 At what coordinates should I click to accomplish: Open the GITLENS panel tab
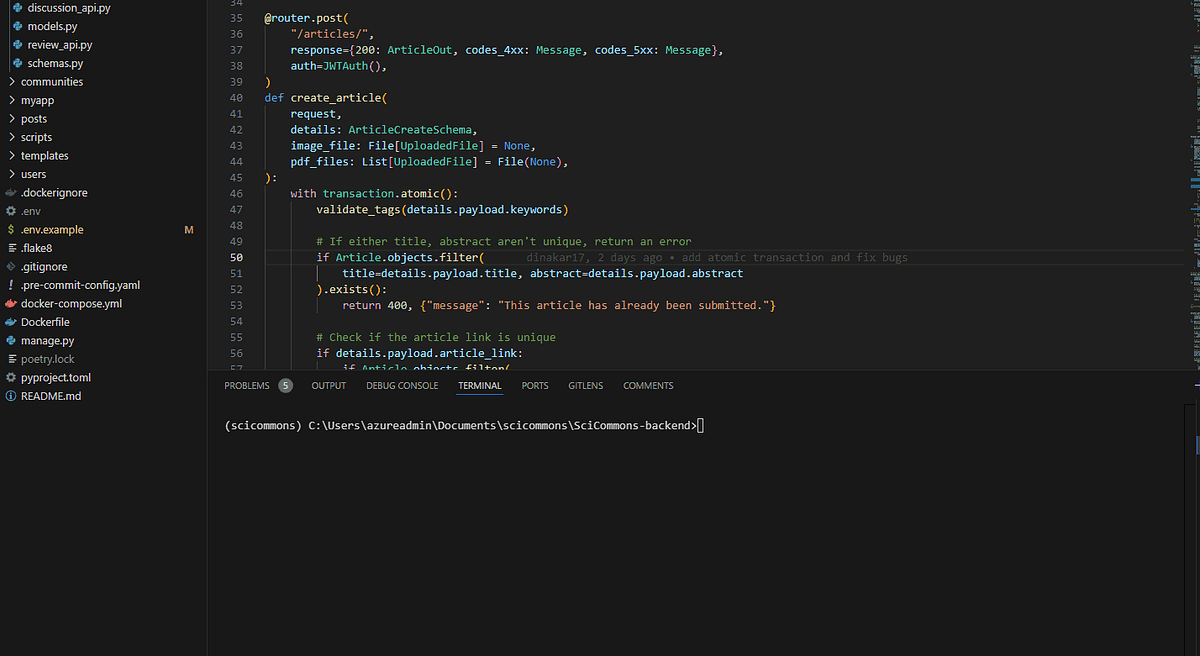(x=585, y=385)
